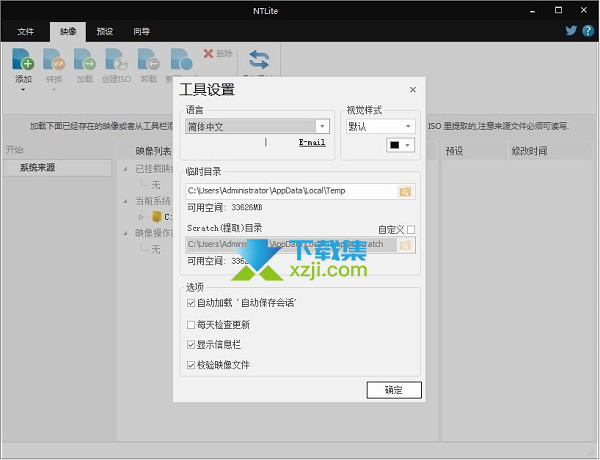
Task: Close the 工具设置 dialog
Action: 412,90
